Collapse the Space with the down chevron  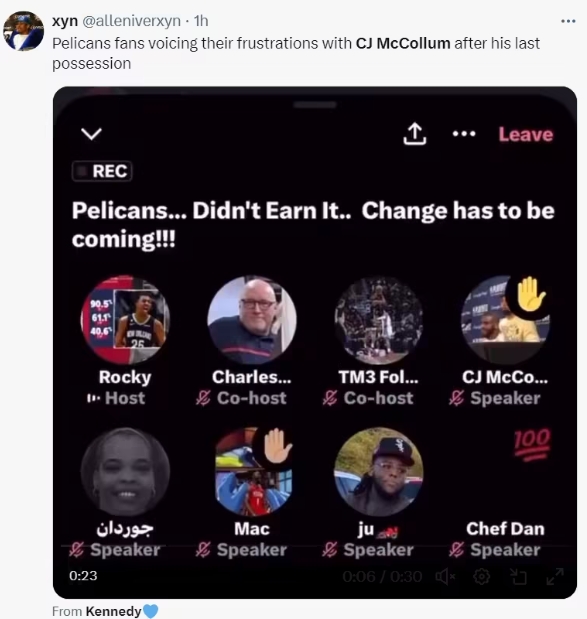[x=91, y=134]
